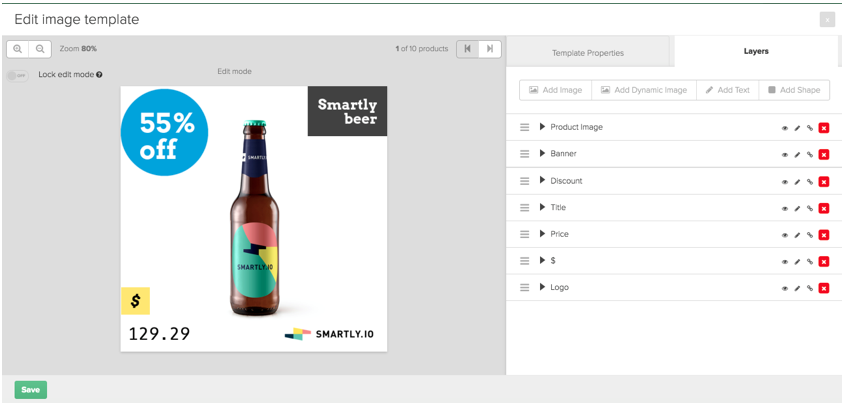Select the yellow $ square on canvas
The width and height of the screenshot is (845, 403).
coord(135,301)
